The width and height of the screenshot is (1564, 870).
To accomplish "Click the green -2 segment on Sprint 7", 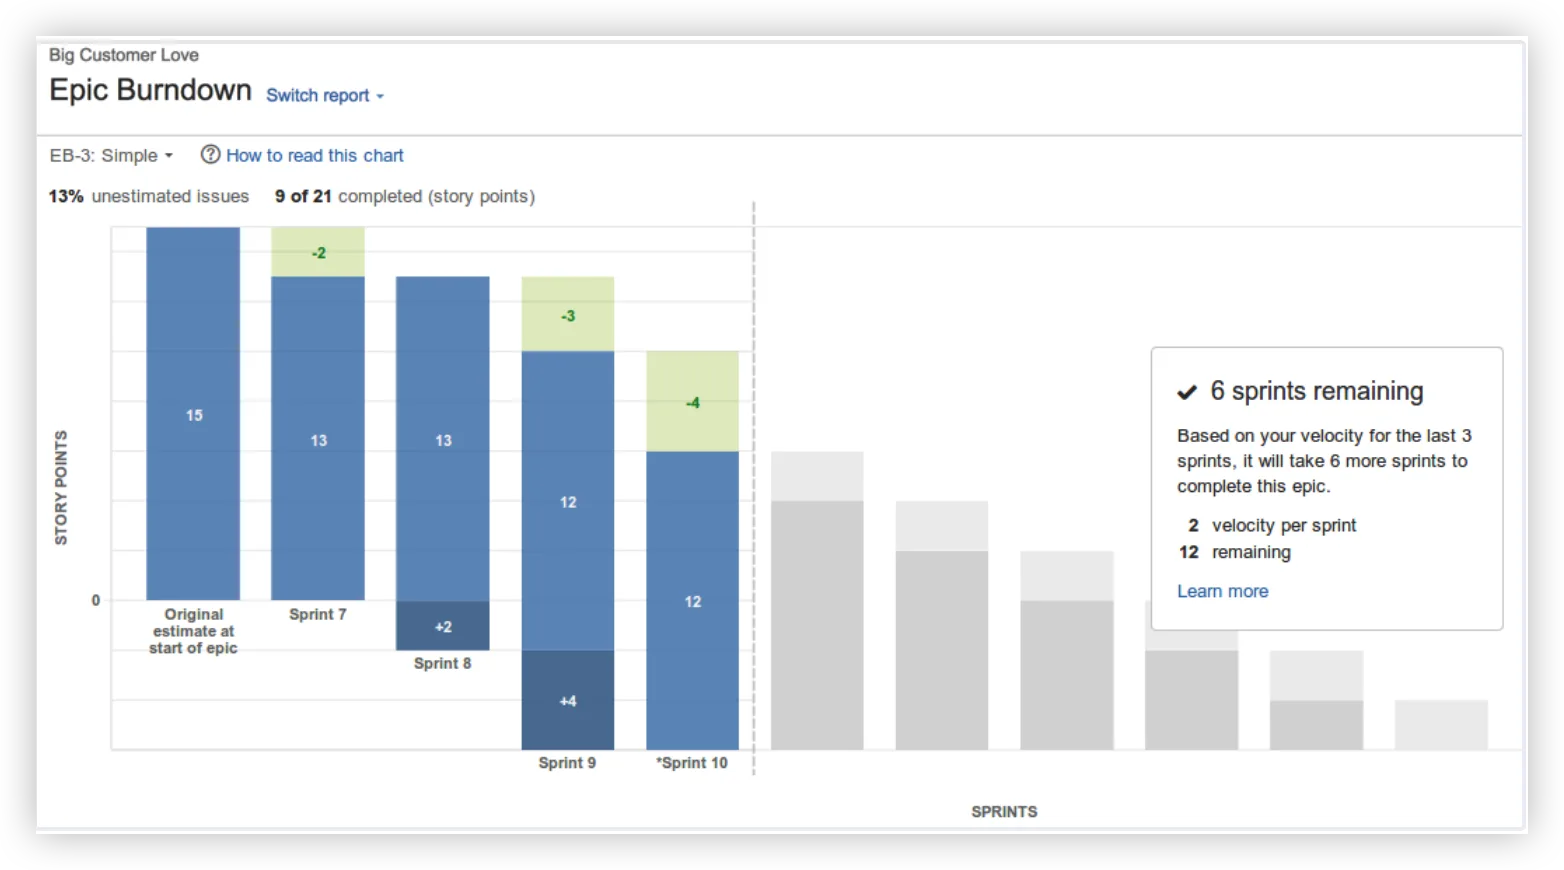I will tap(318, 252).
